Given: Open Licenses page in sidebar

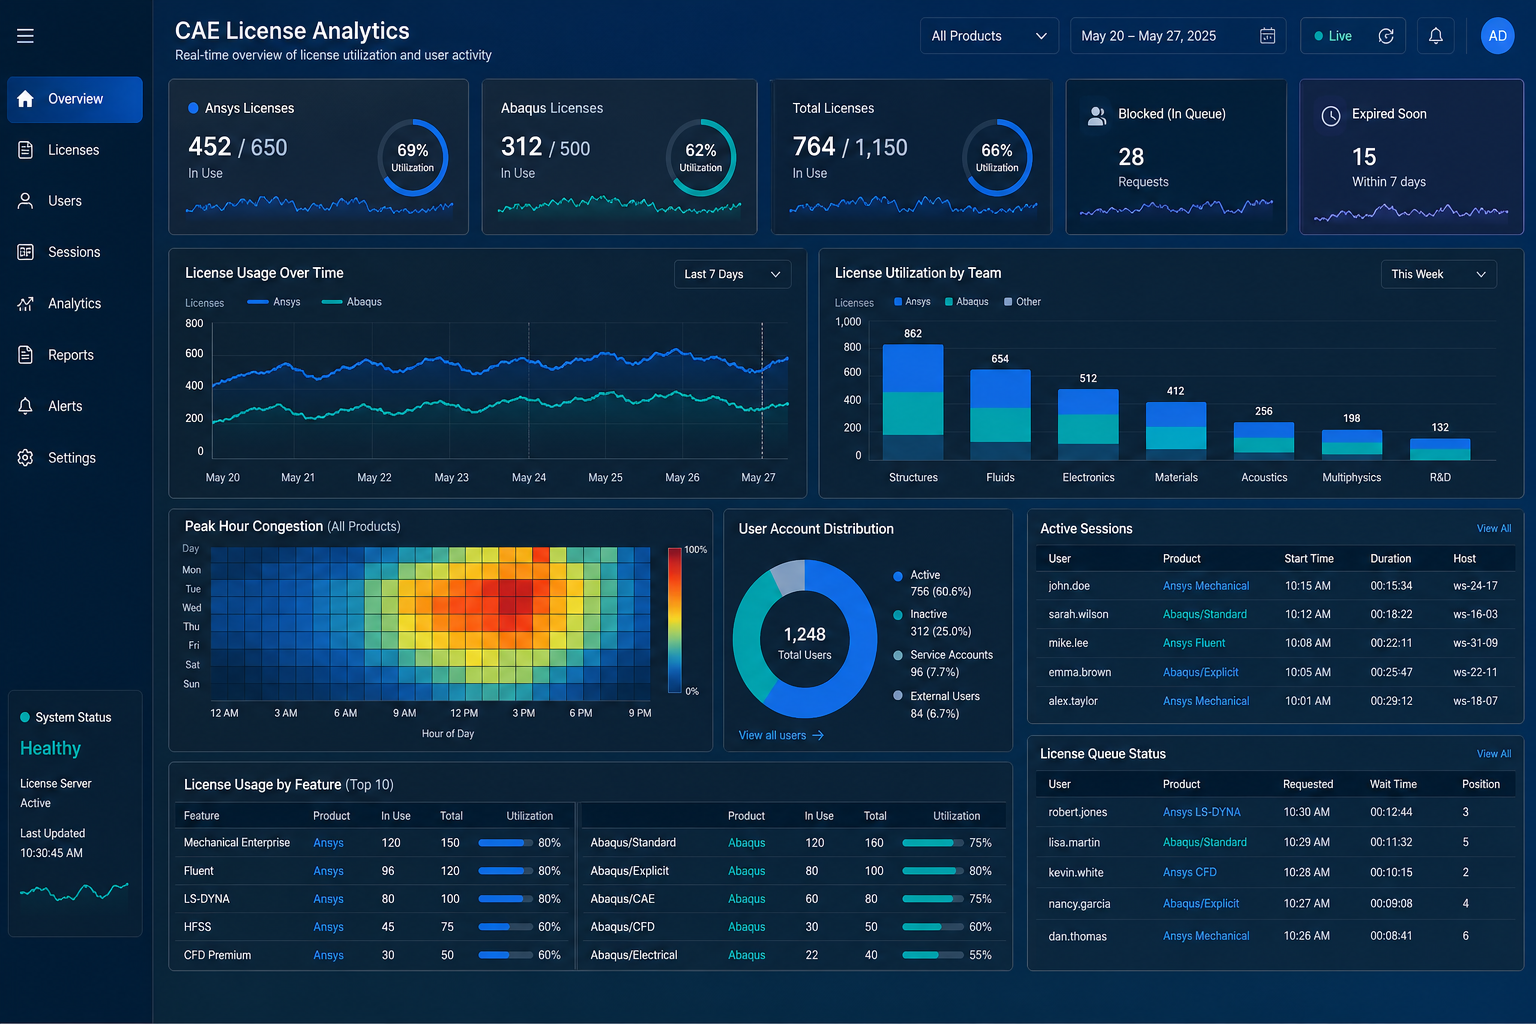Looking at the screenshot, I should [75, 150].
